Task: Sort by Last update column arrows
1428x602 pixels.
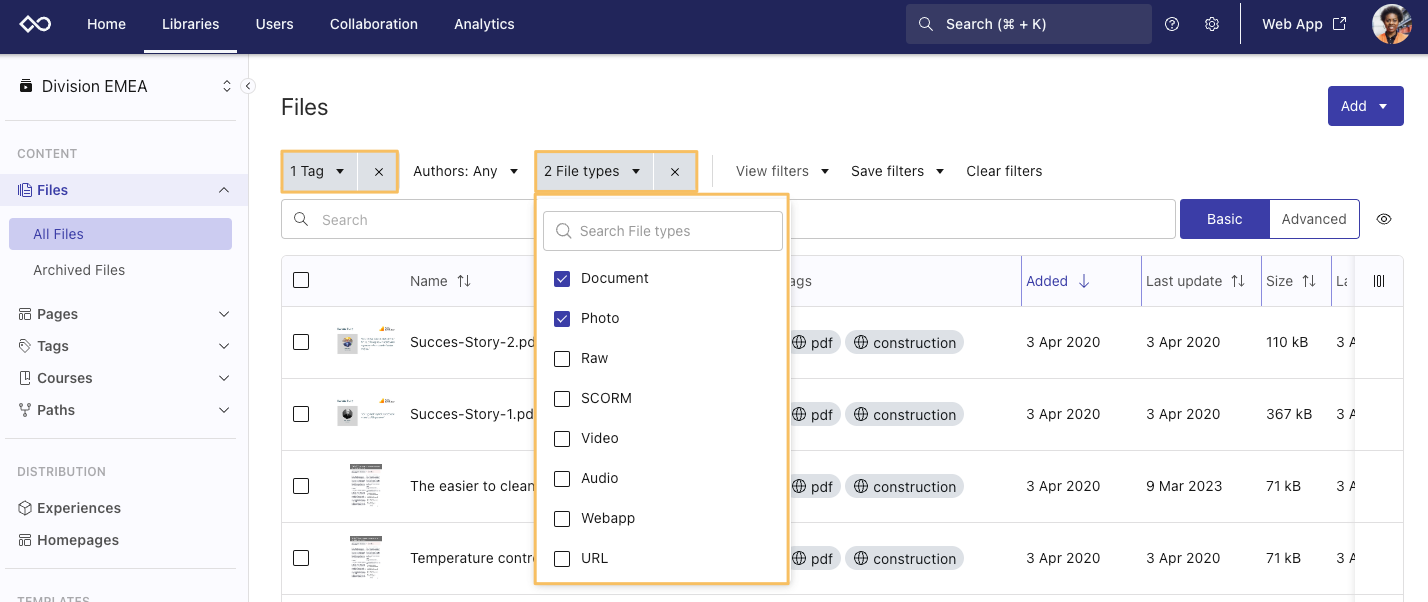Action: point(1238,281)
